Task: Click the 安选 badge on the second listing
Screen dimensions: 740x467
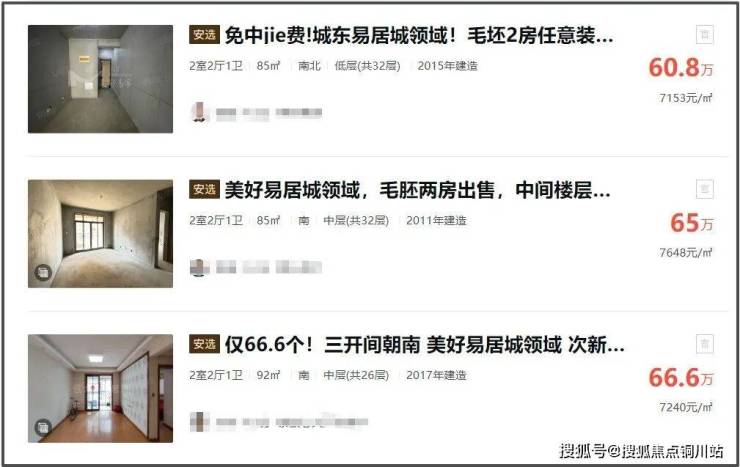Action: click(x=204, y=190)
